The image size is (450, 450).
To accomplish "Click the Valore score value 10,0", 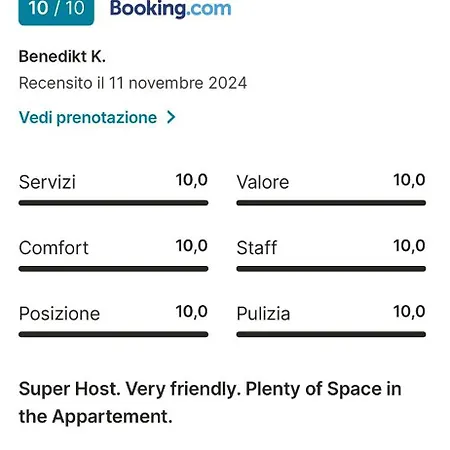I will (409, 180).
